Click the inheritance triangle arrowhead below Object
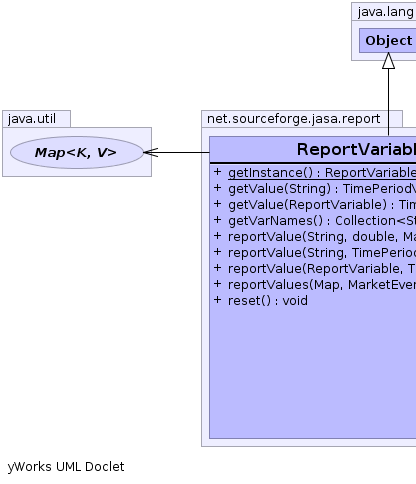The width and height of the screenshot is (416, 484). click(388, 61)
